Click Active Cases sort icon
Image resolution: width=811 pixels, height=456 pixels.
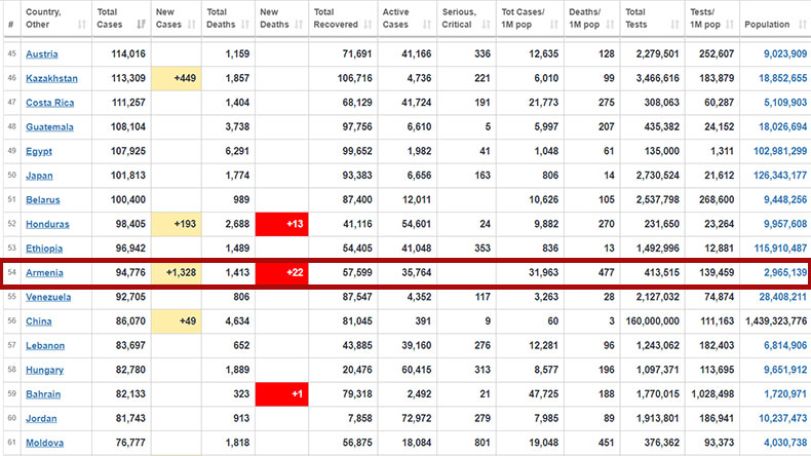tap(427, 24)
